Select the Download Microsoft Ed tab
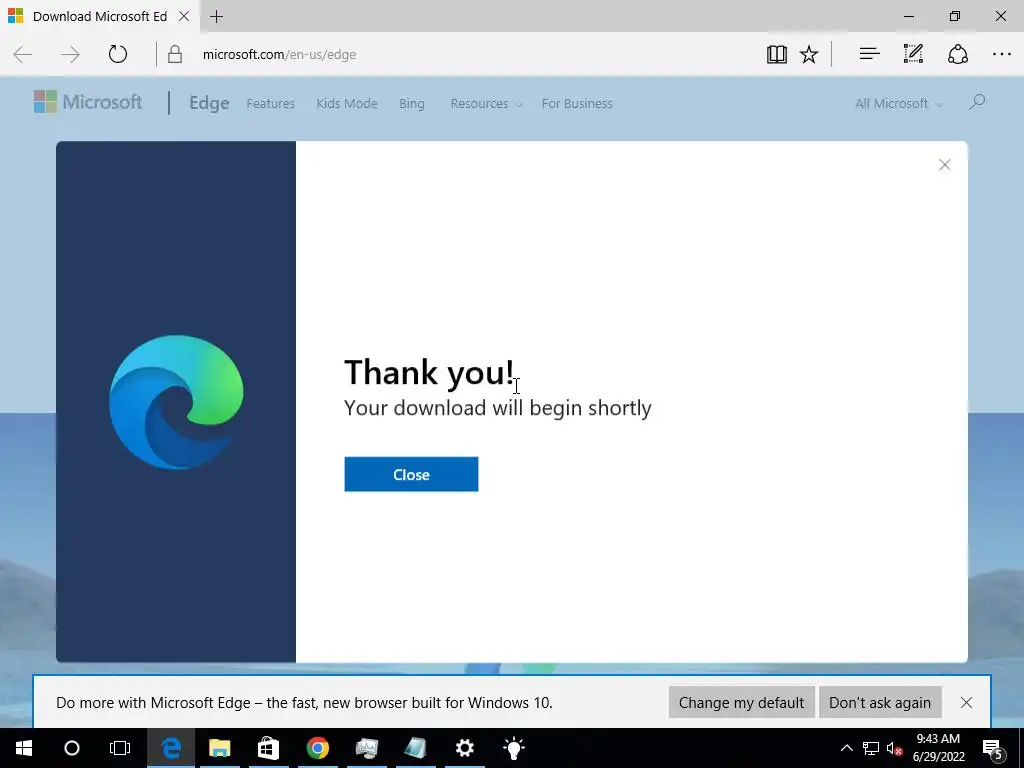The image size is (1024, 768). pyautogui.click(x=99, y=16)
